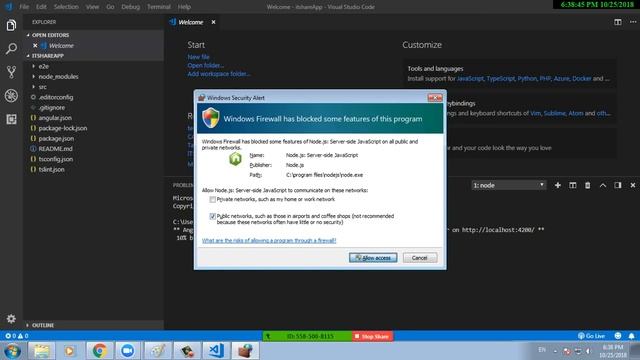Split the editor with the top-right icon

[x=618, y=22]
